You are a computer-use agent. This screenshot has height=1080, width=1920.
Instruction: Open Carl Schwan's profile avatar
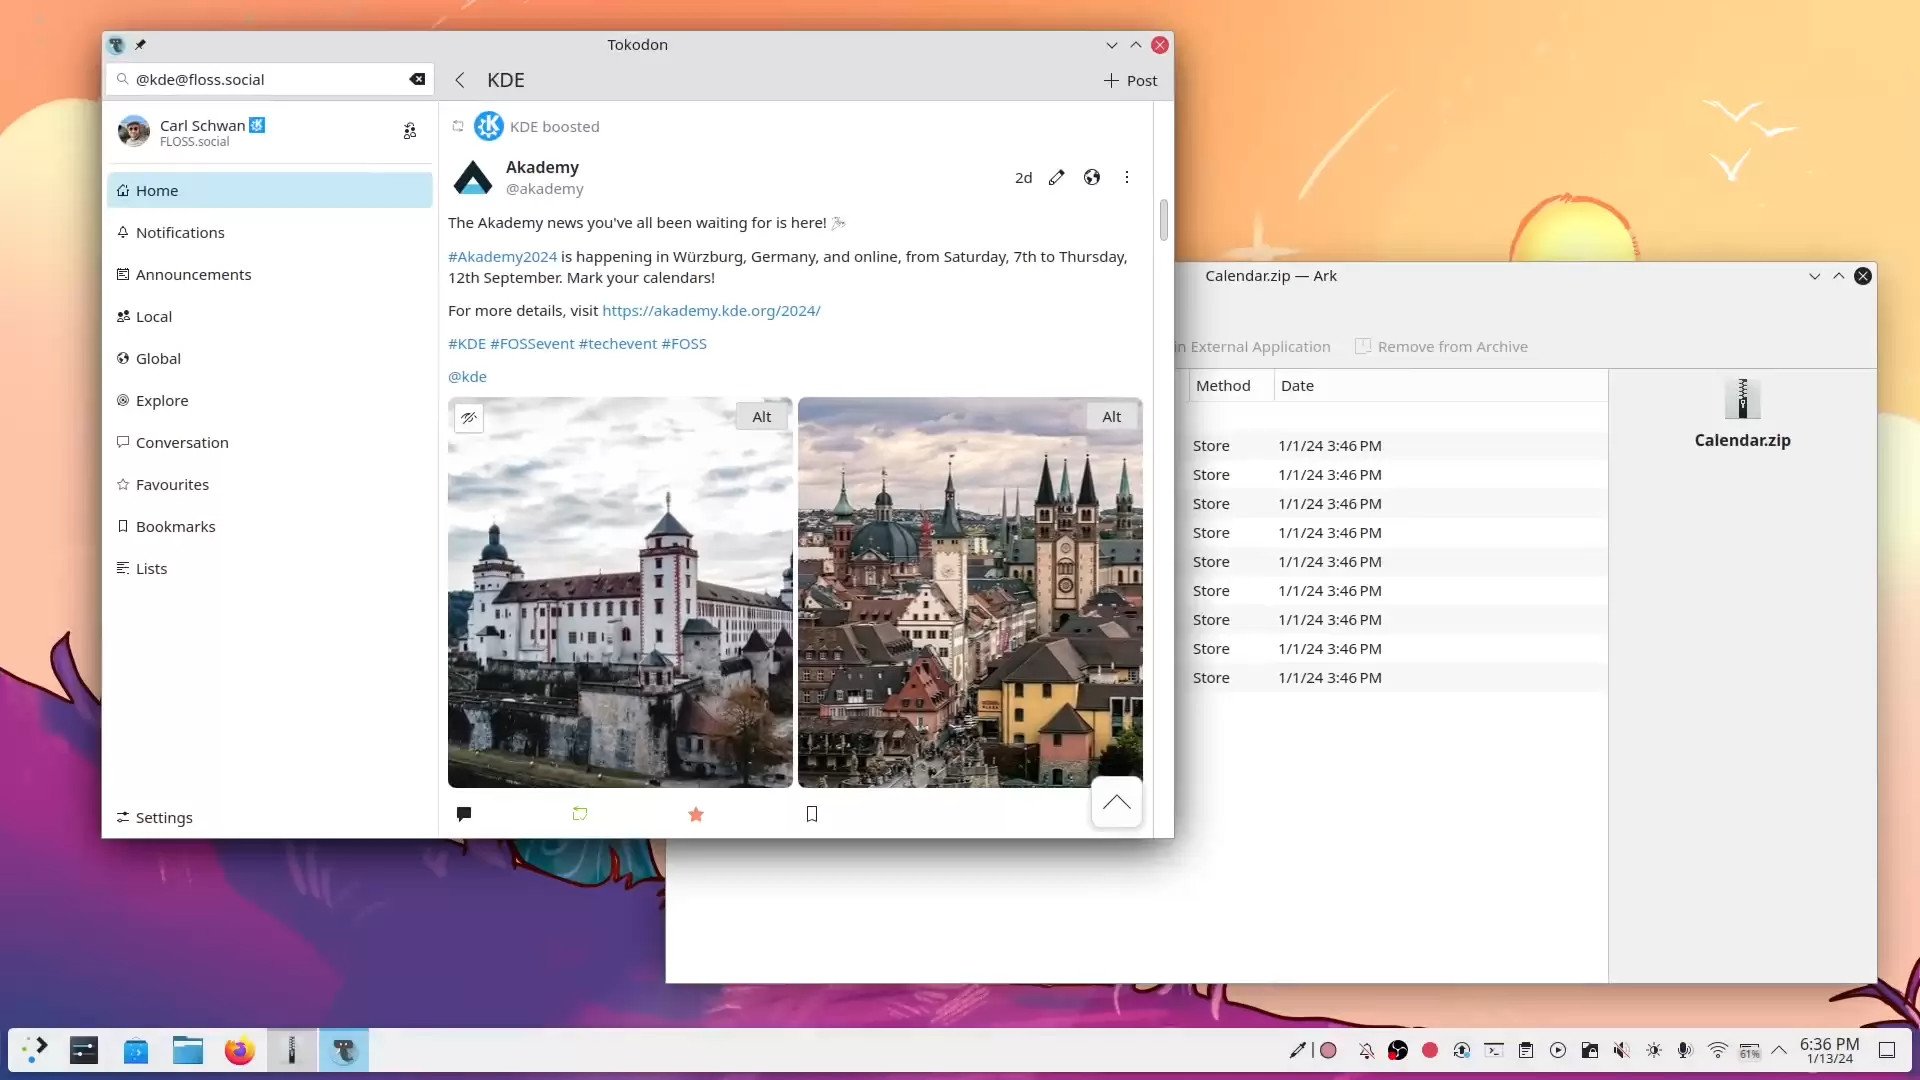tap(134, 131)
